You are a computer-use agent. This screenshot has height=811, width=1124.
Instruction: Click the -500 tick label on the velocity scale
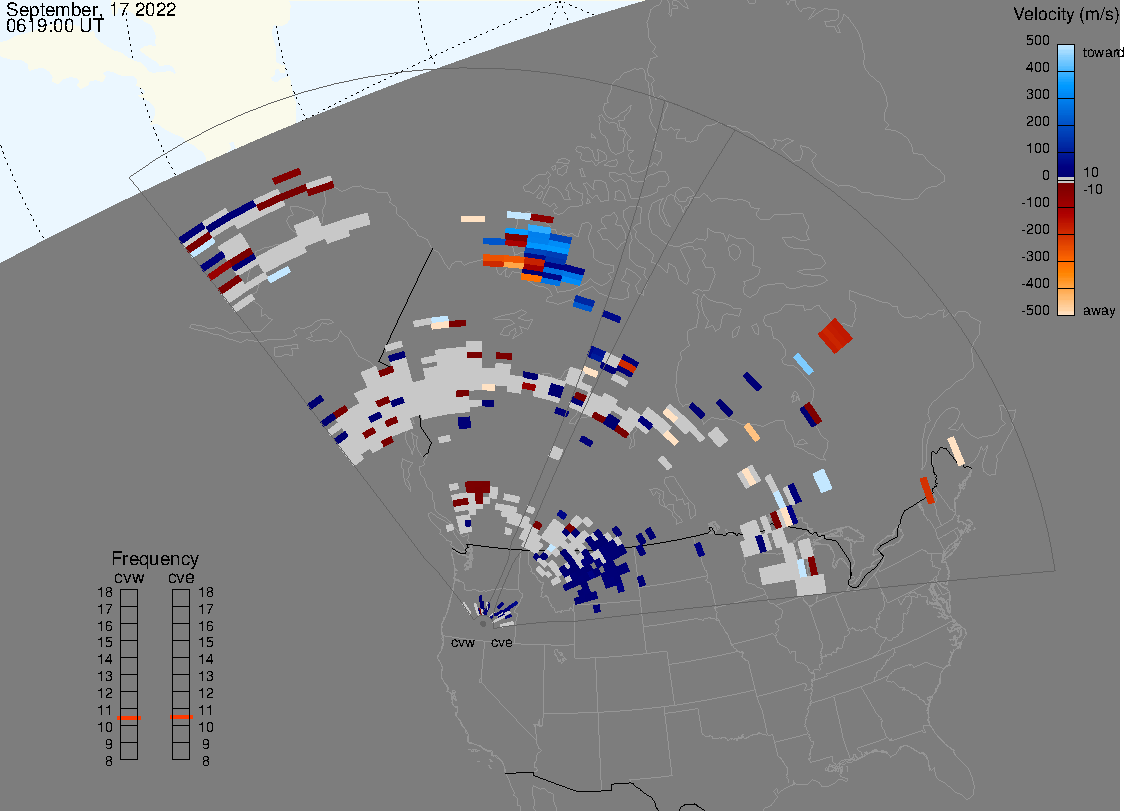coord(1035,310)
